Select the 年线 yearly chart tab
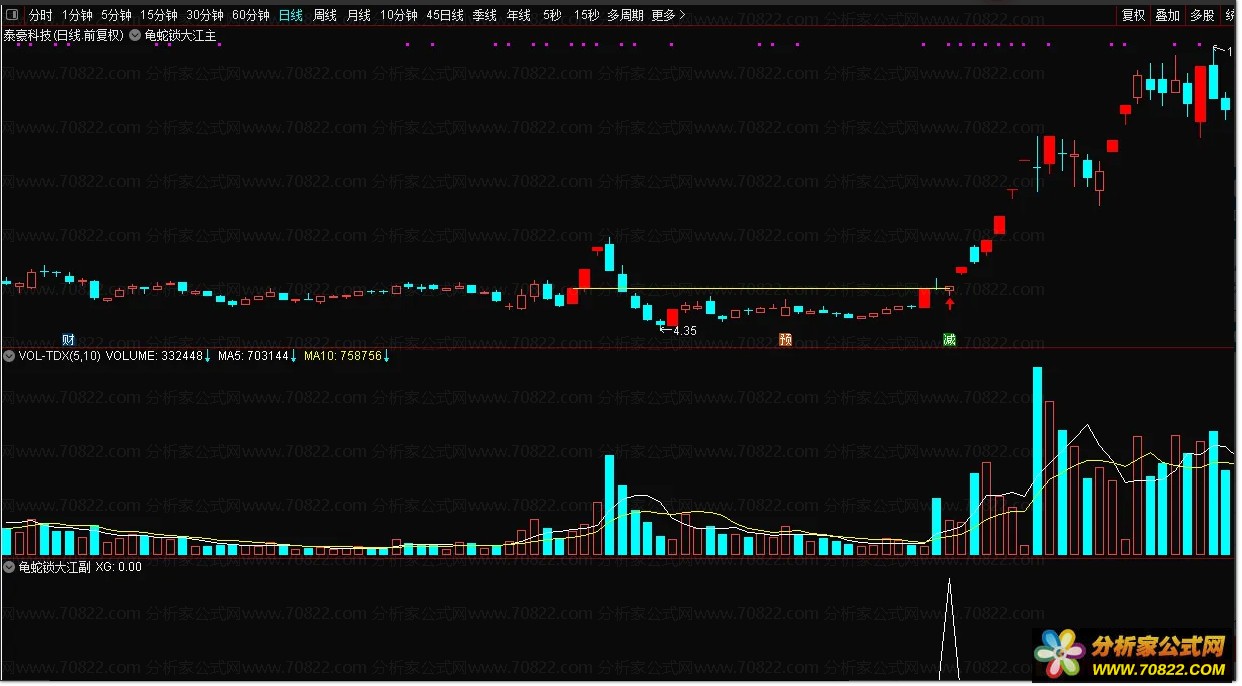The height and width of the screenshot is (686, 1242). click(518, 15)
